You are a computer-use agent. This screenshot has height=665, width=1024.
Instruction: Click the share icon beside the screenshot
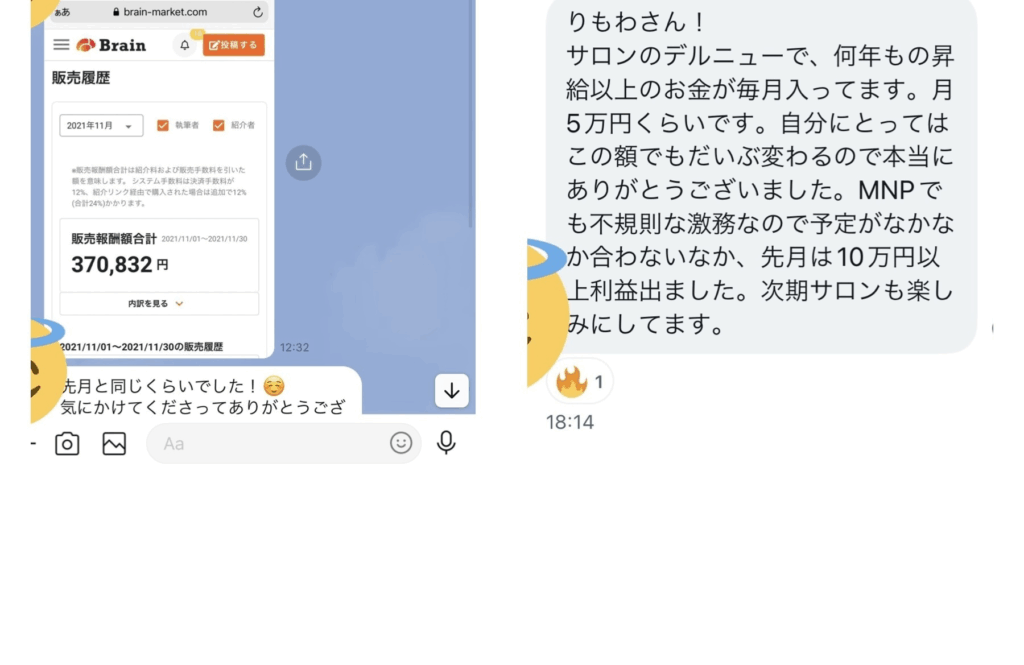303,163
